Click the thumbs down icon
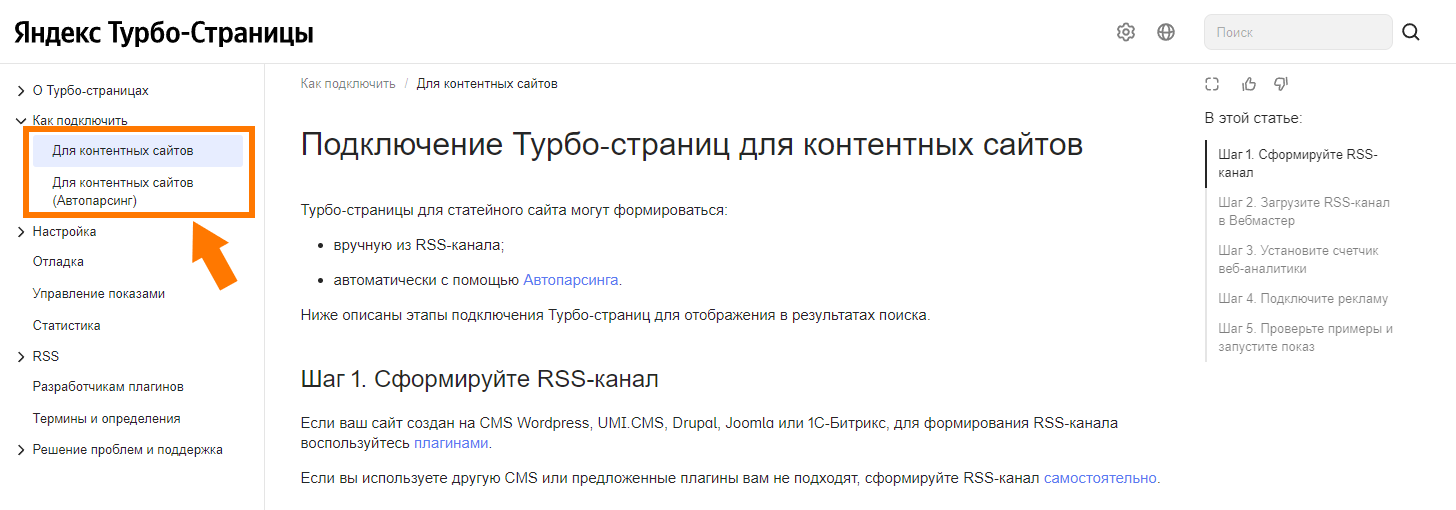The image size is (1456, 510). coord(1281,84)
